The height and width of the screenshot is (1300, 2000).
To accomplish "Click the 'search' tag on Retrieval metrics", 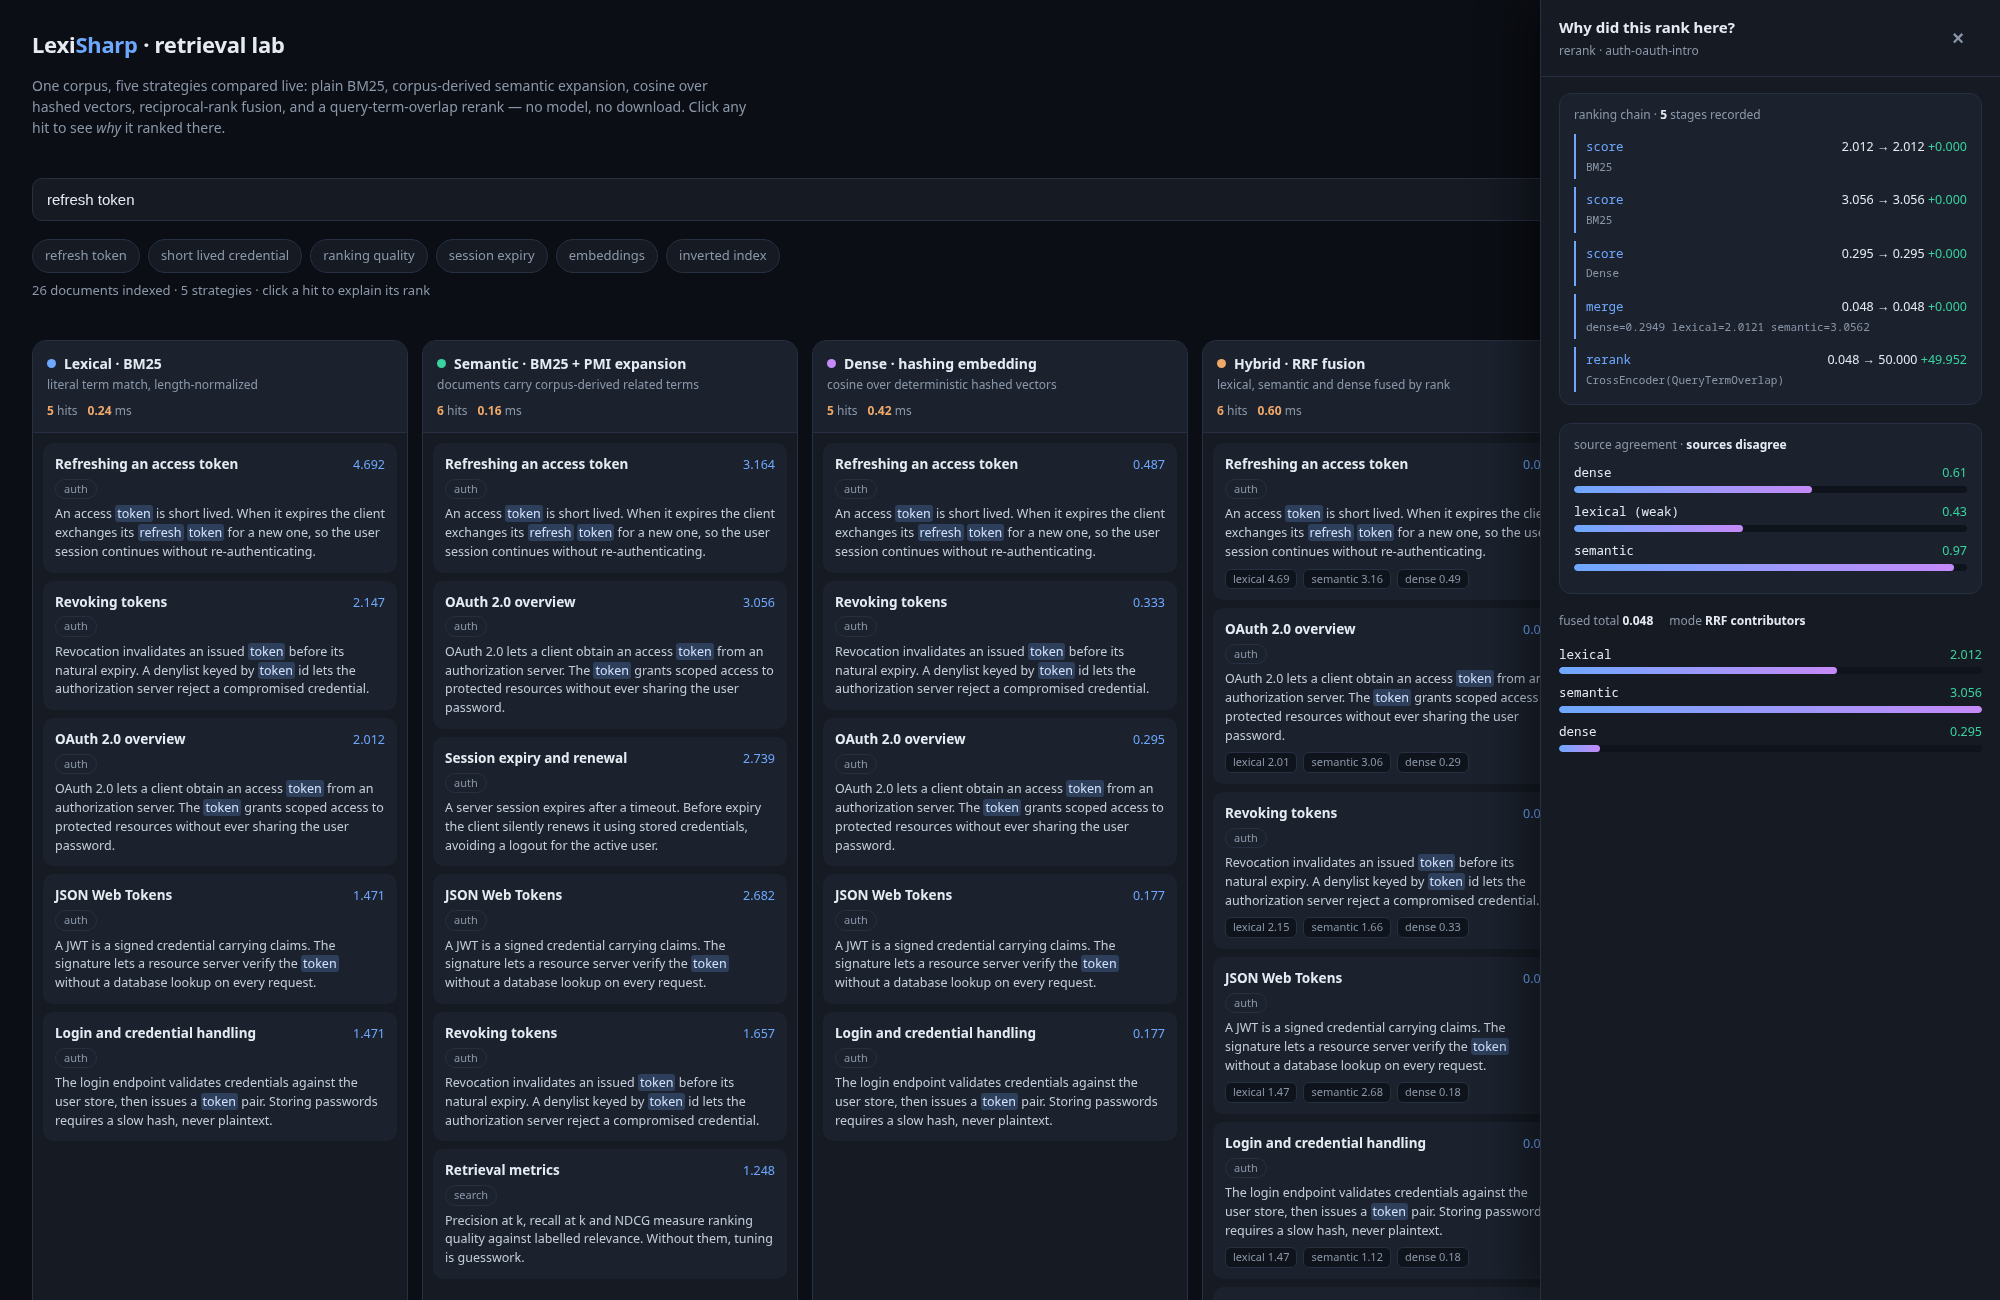I will (471, 1195).
